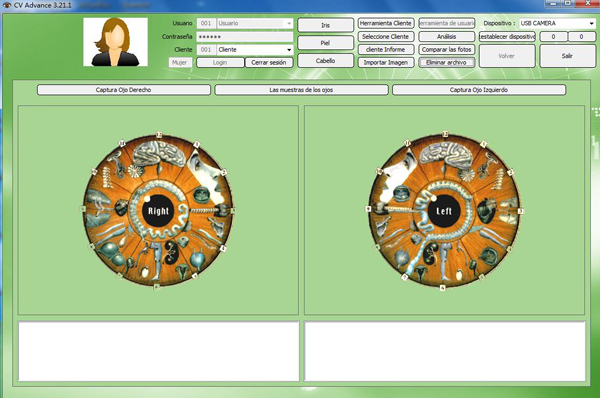600x398 pixels.
Task: Select the 12 o'clock marker on left iris chart
Action: (x=445, y=134)
